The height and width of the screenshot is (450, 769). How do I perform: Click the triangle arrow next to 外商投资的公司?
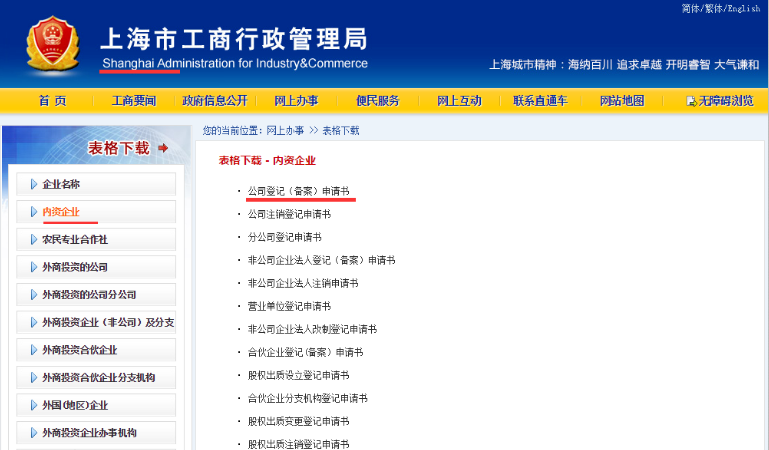(x=34, y=267)
